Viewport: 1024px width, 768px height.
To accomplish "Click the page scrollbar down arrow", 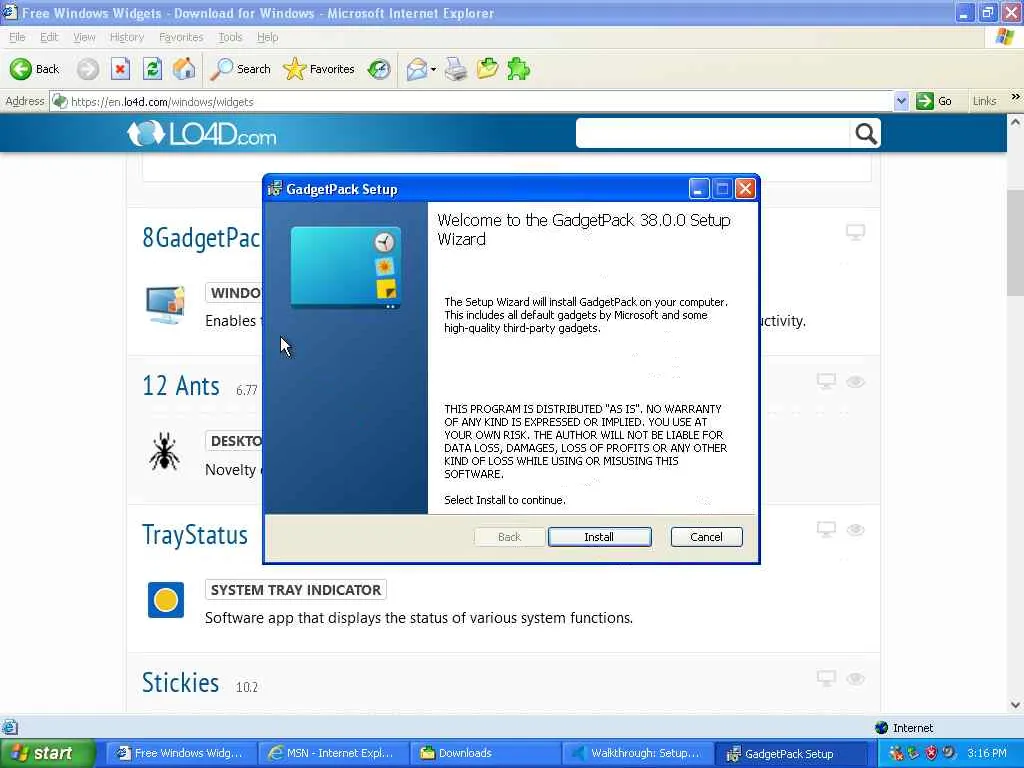I will point(1016,705).
